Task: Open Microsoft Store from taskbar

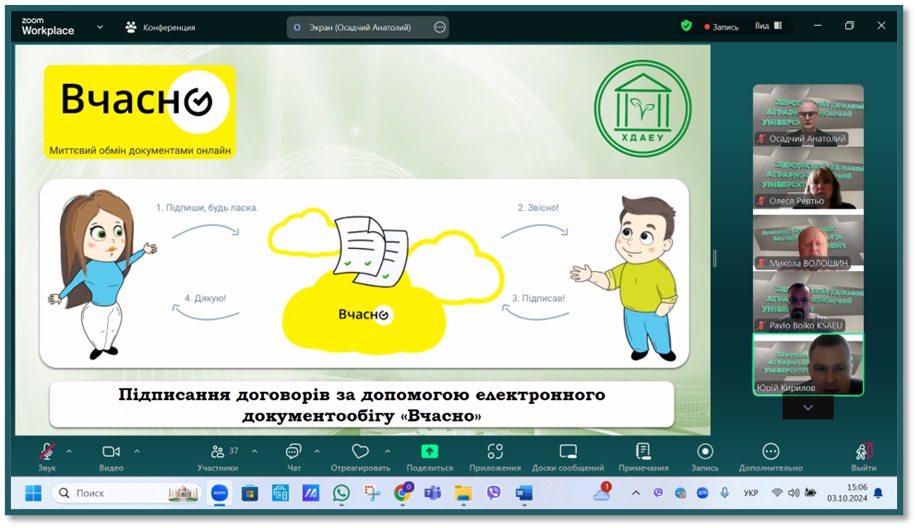Action: [250, 494]
